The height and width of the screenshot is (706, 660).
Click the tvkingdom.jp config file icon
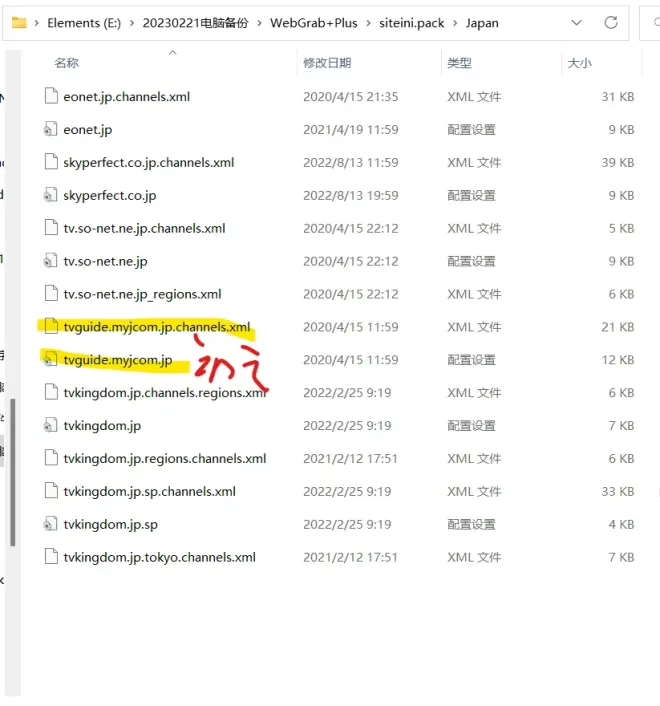pos(50,426)
